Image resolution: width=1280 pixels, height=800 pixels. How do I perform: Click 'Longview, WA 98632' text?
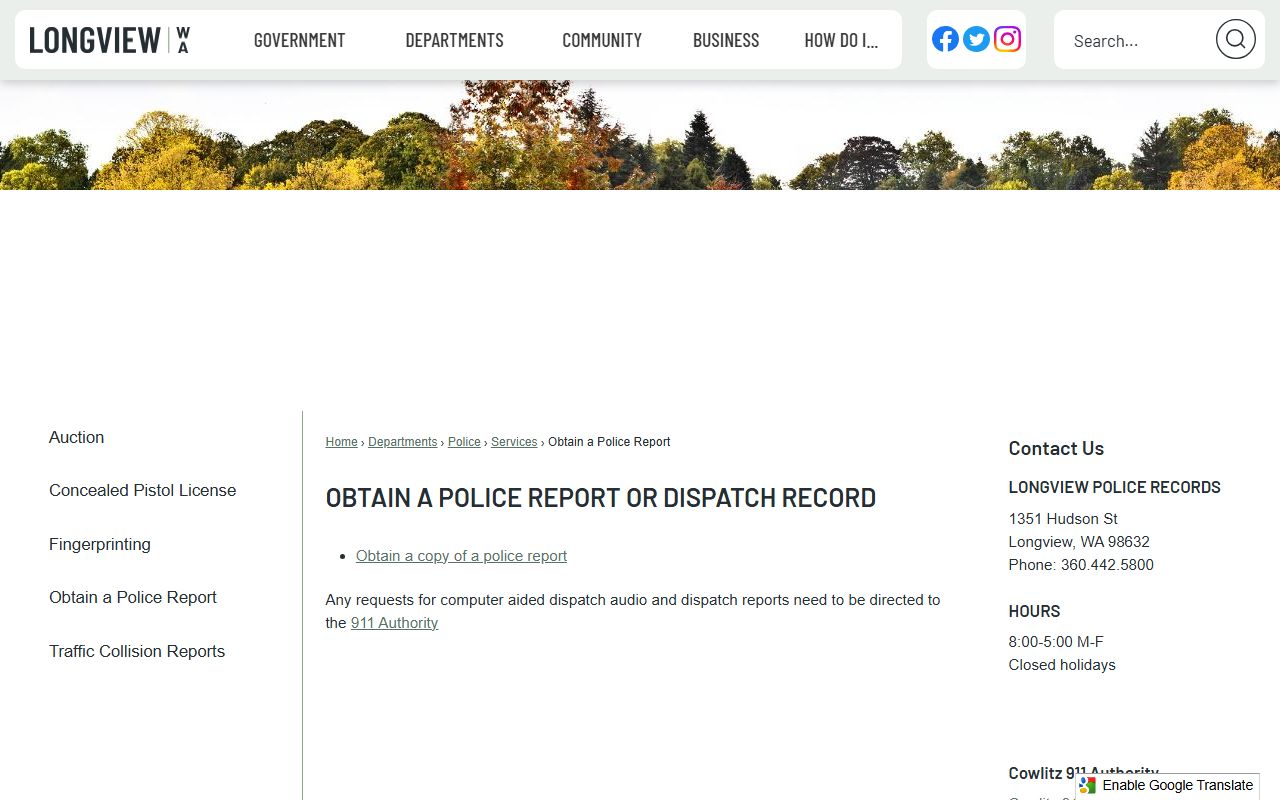click(1079, 542)
